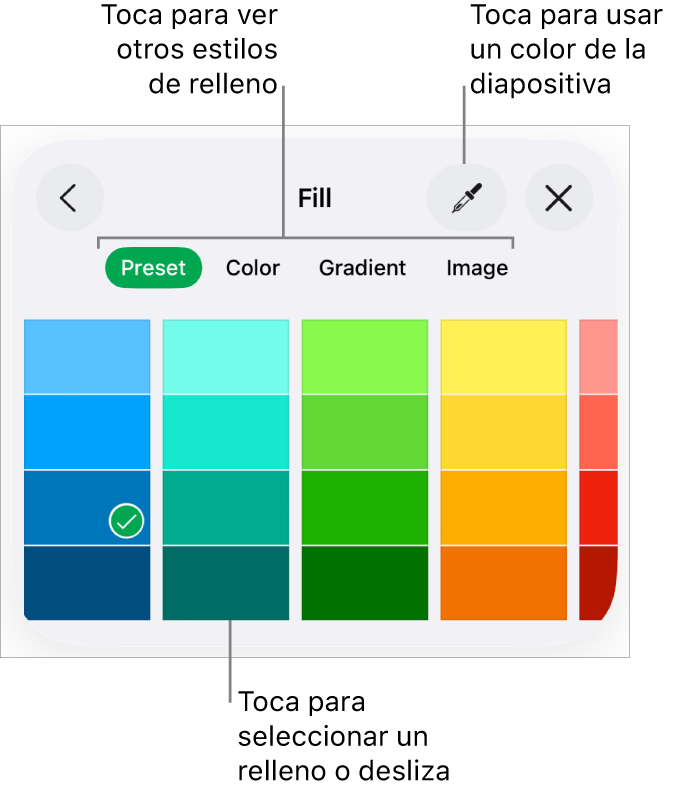Viewport: 678px width, 790px height.
Task: Pick the light aqua swatch
Action: click(226, 356)
